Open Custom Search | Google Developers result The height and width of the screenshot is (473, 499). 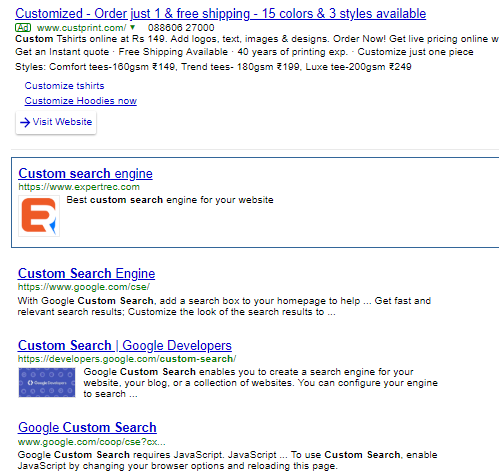pos(125,345)
